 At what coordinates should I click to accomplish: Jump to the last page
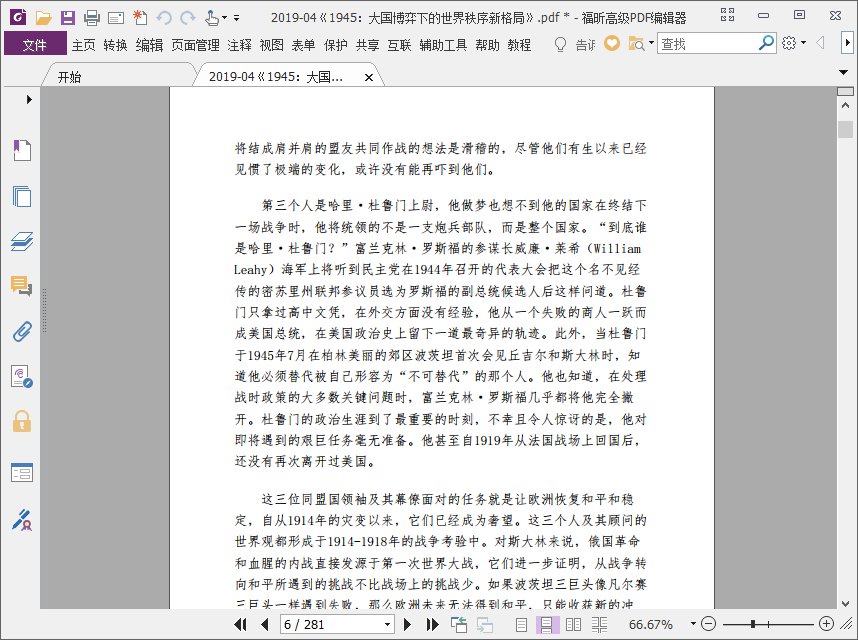tap(432, 624)
